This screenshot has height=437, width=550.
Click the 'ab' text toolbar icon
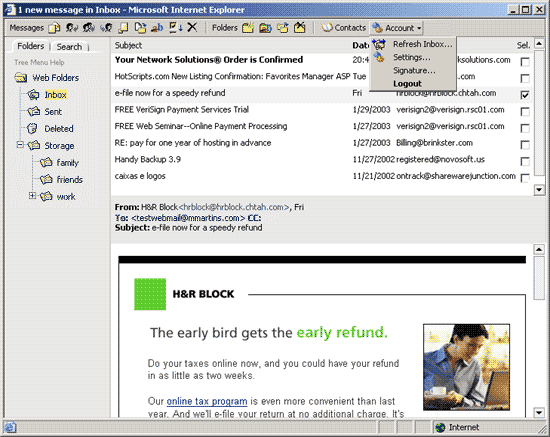coord(157,27)
